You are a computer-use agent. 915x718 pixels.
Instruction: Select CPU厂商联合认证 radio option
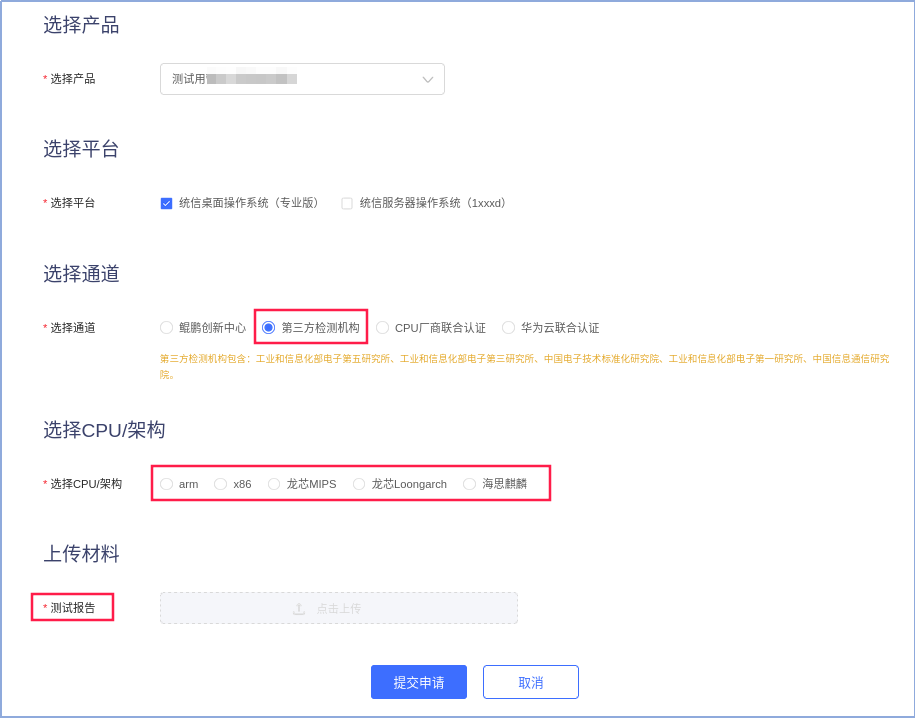point(382,327)
